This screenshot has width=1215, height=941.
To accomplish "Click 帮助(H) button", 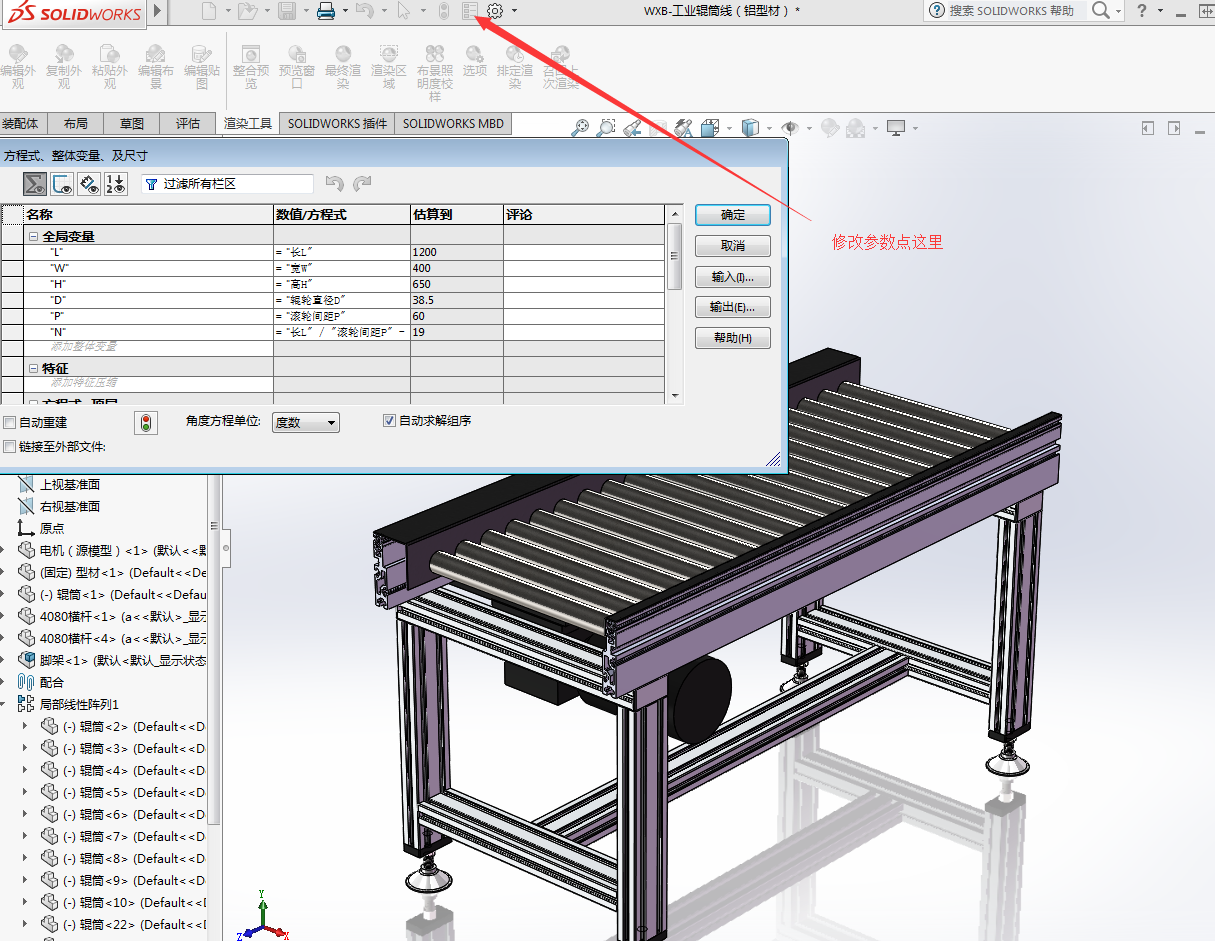I will coord(733,338).
